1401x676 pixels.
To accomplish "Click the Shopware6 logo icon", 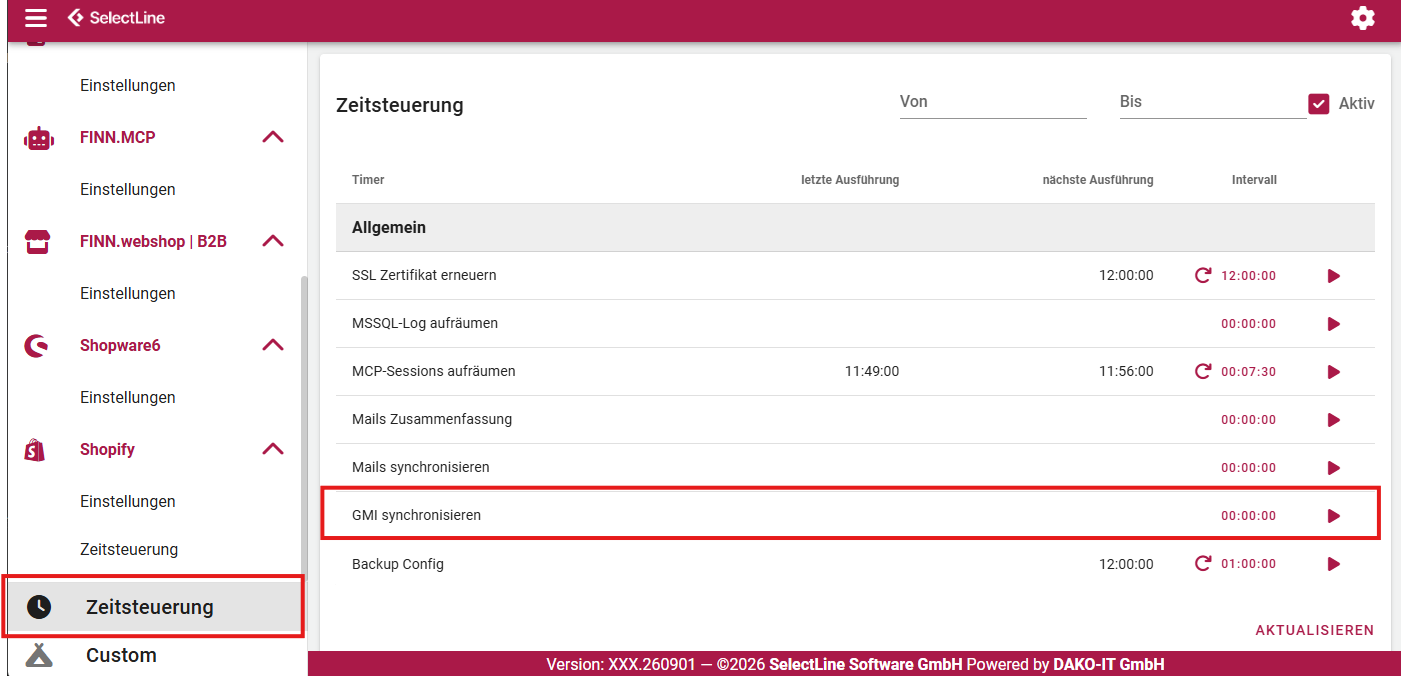I will 36,346.
